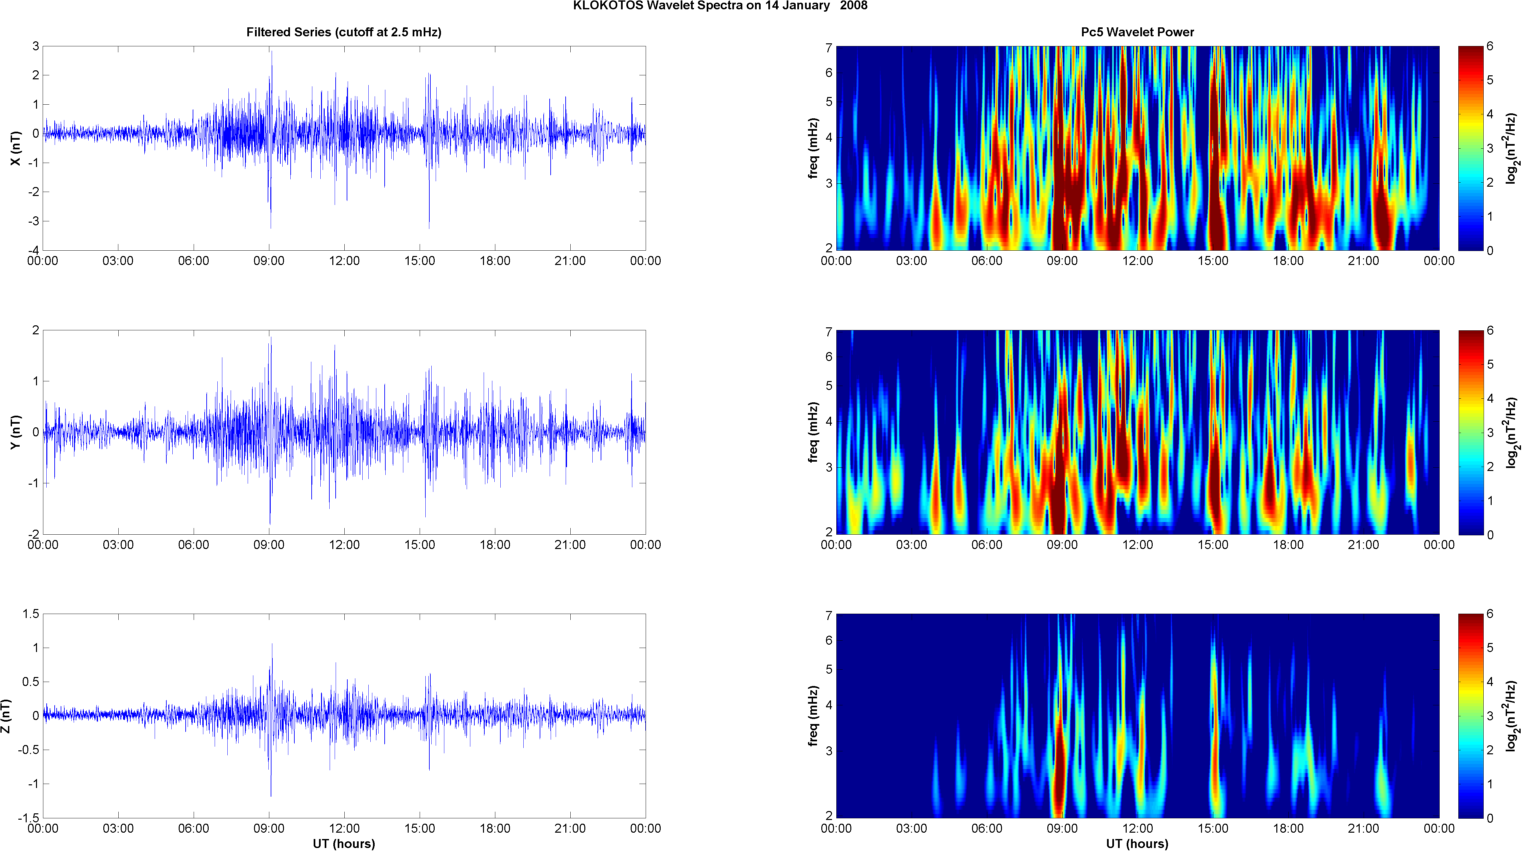Select the Z component wavelet power spectrogram
The width and height of the screenshot is (1522, 851).
pos(1137,716)
